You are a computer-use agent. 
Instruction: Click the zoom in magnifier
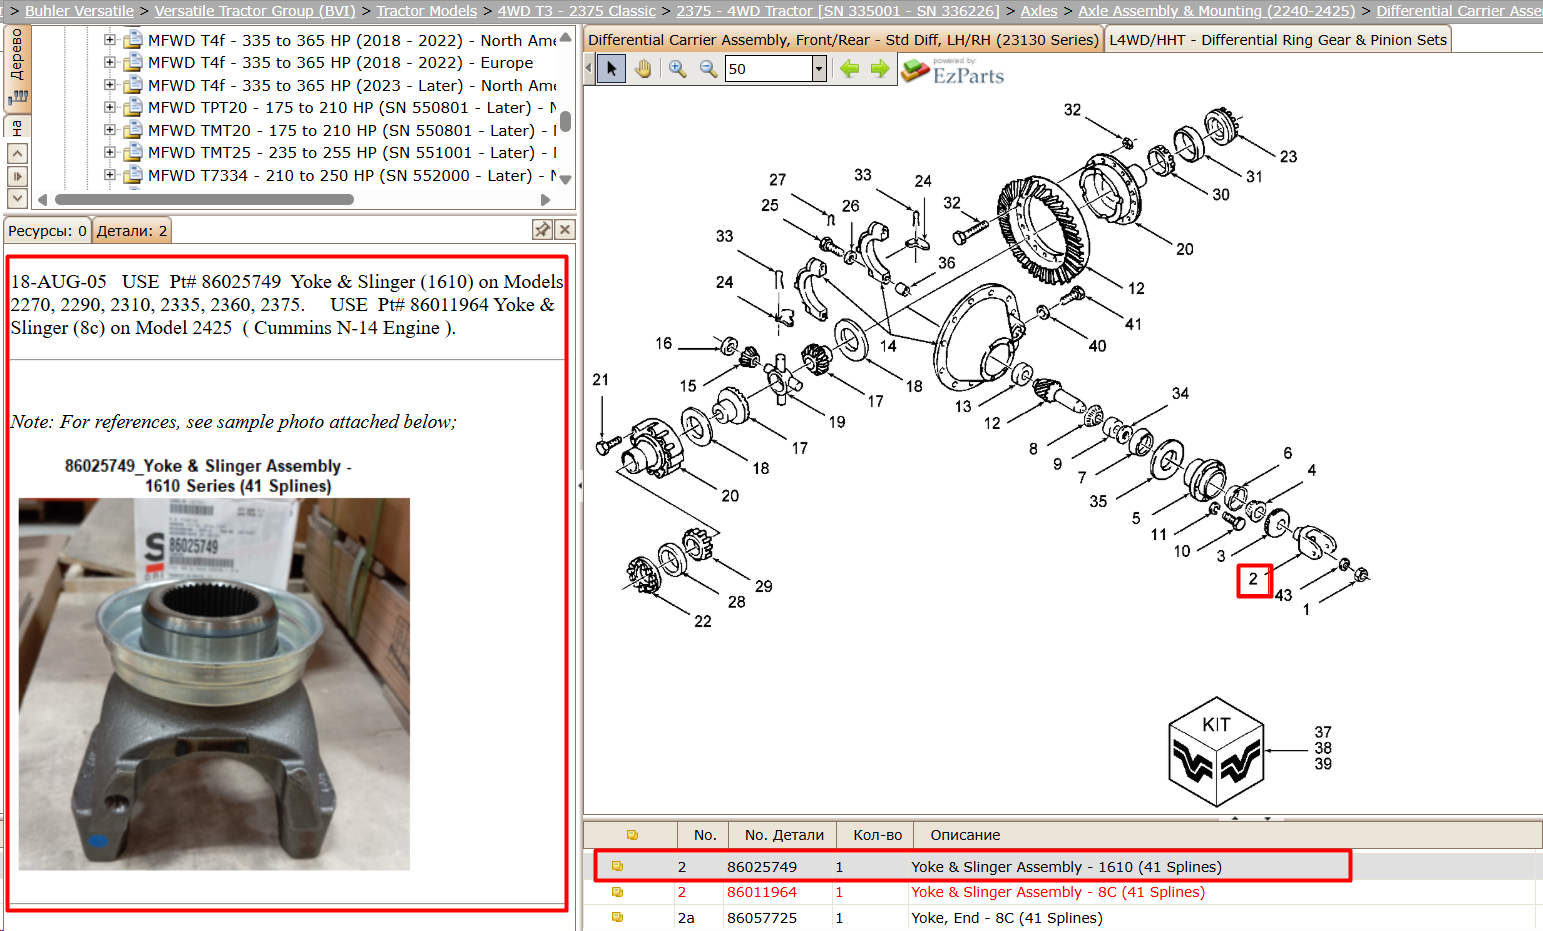677,69
